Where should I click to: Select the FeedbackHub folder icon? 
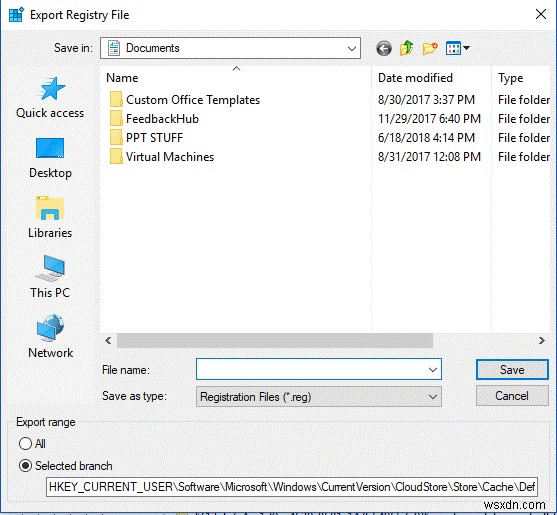coord(116,119)
